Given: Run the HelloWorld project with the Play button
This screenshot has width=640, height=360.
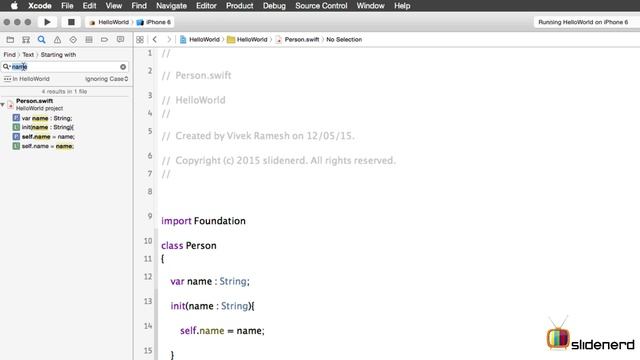Looking at the screenshot, I should [x=47, y=22].
